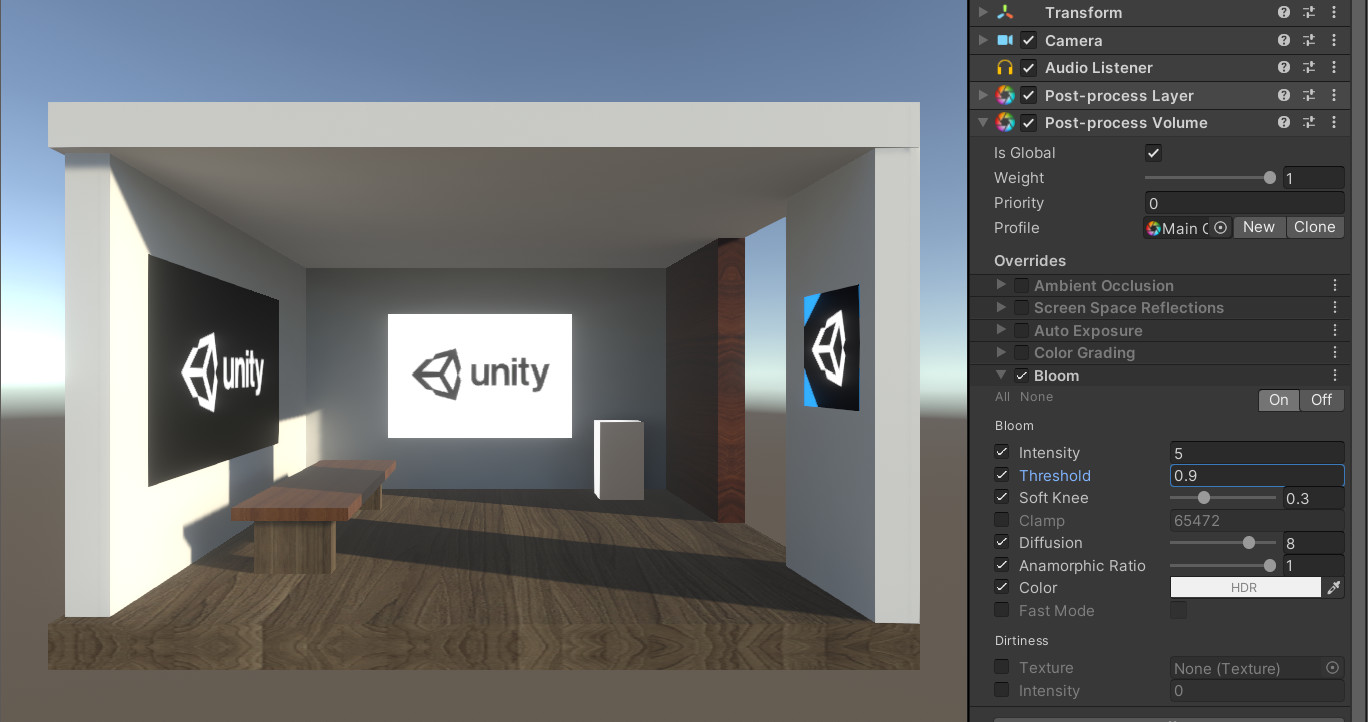Image resolution: width=1368 pixels, height=722 pixels.
Task: Expand Auto Exposure settings
Action: [1001, 330]
